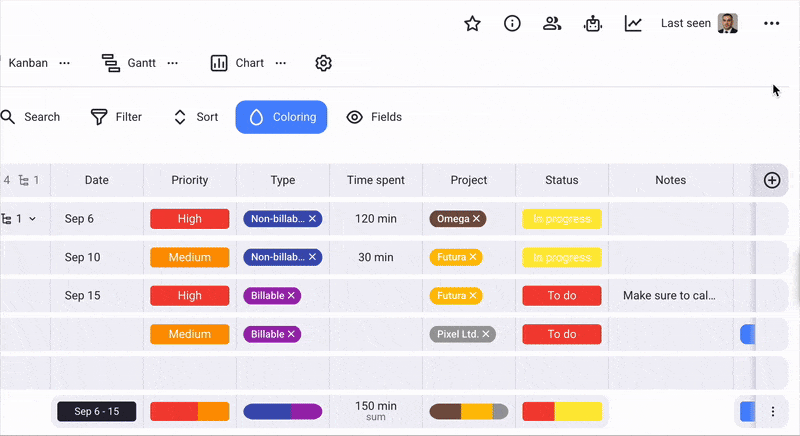
Task: Click the Search button
Action: click(x=30, y=117)
